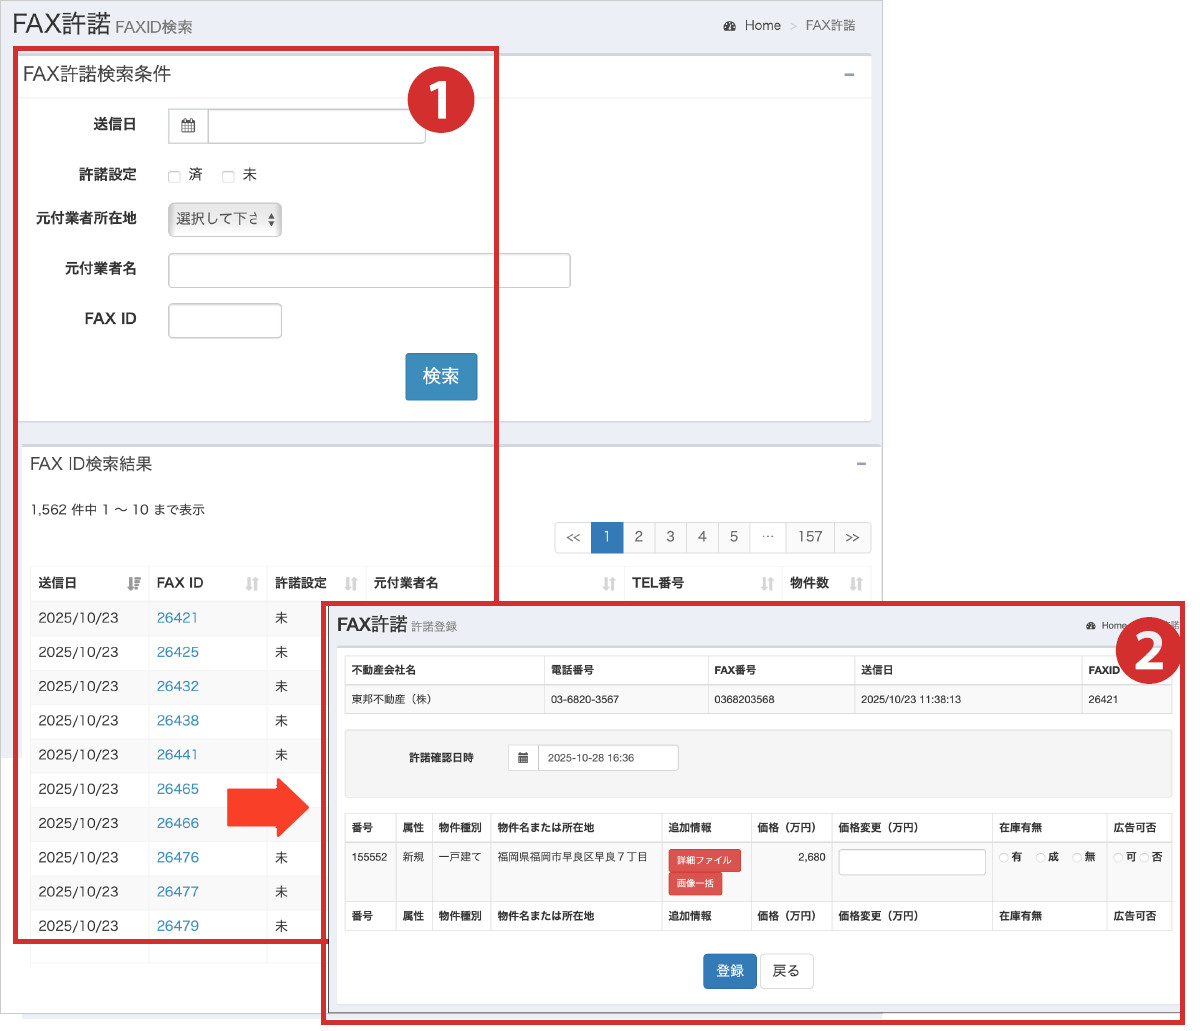
Task: Open FAX ID link 26425
Action: [177, 652]
